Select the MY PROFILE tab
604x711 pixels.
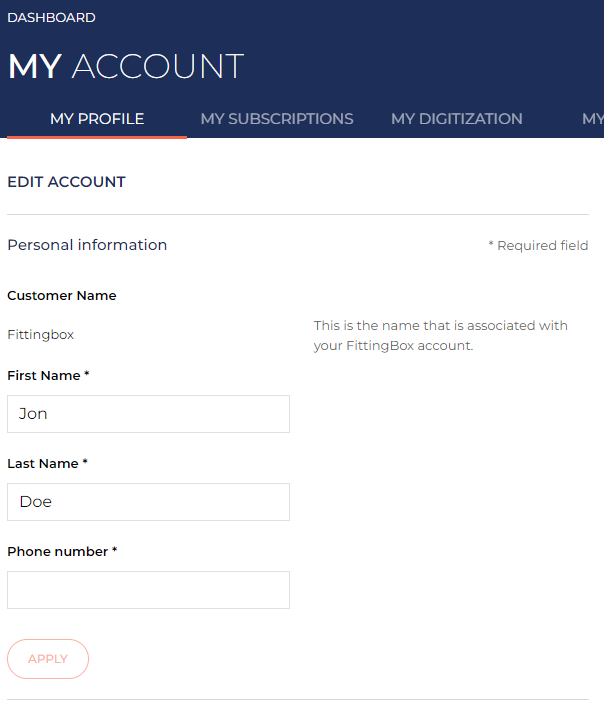97,119
